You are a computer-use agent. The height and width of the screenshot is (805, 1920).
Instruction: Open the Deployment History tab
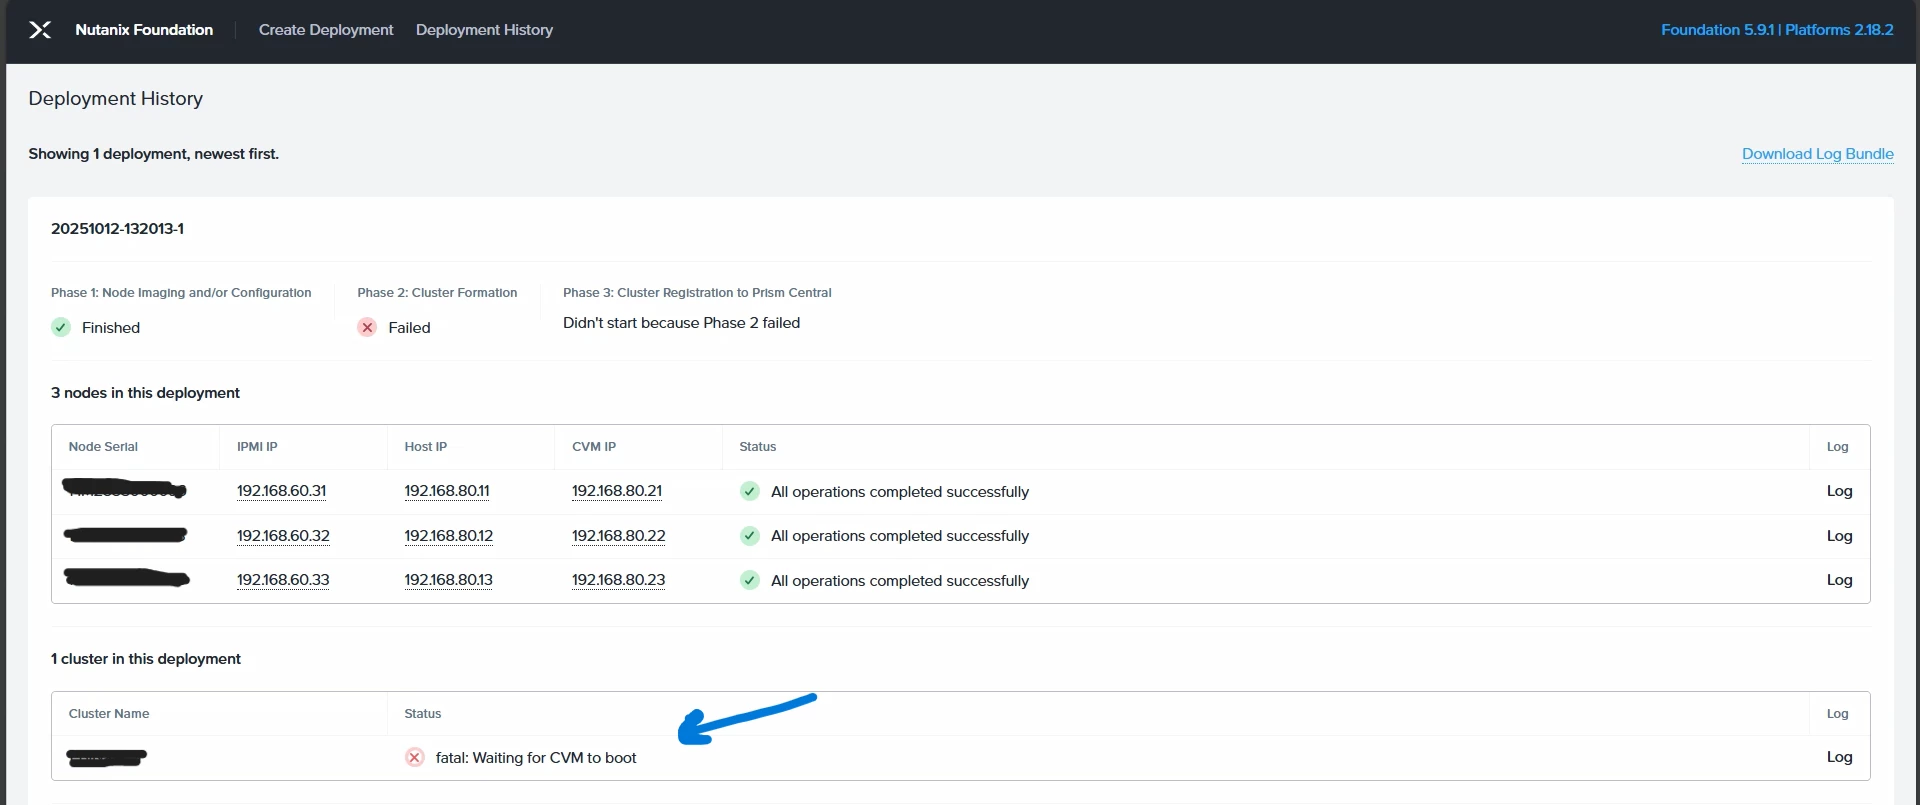coord(484,30)
